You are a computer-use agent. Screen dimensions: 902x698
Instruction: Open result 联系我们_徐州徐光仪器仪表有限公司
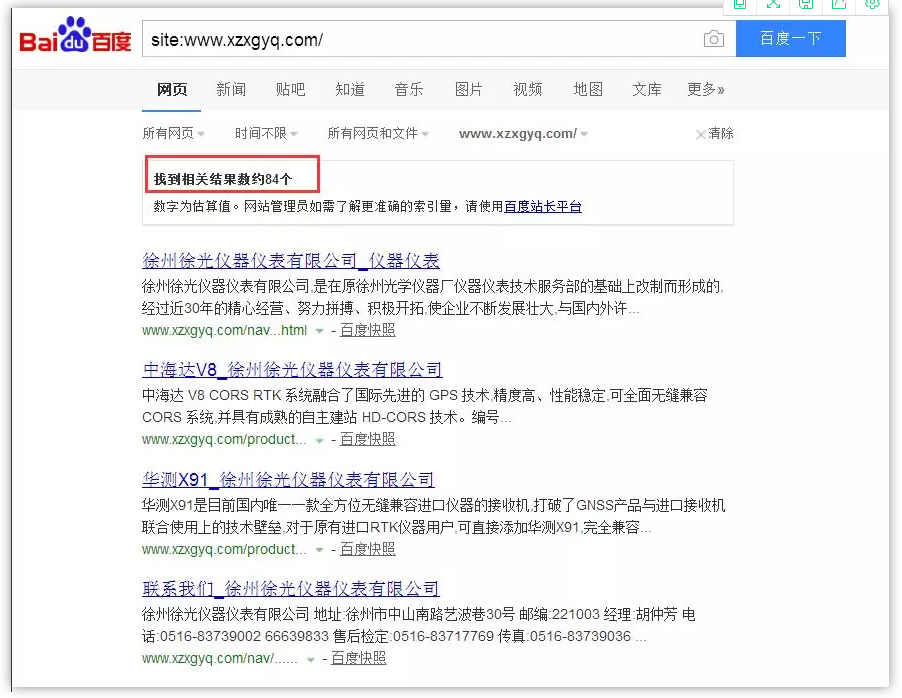[x=291, y=589]
